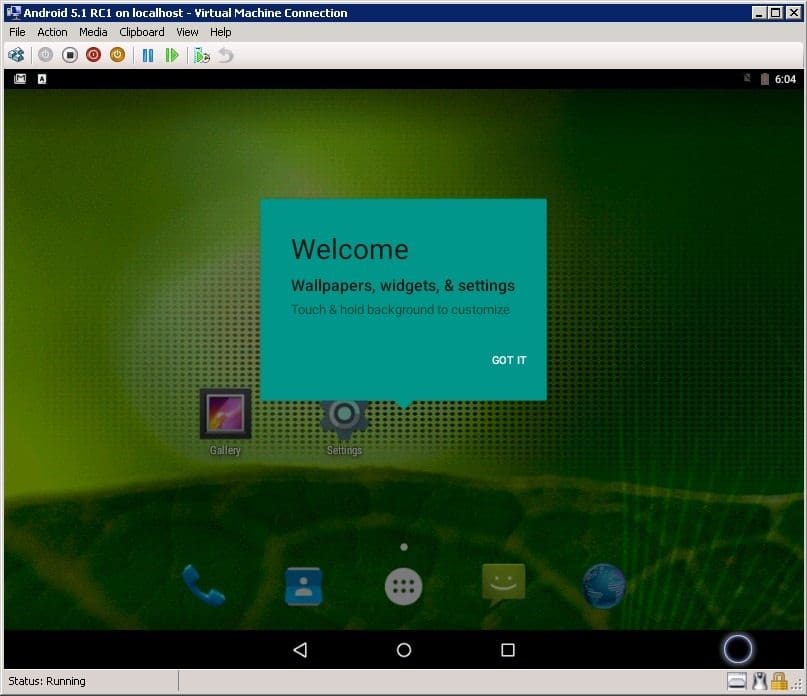This screenshot has height=696, width=807.
Task: Click the VM window title bar icon
Action: tap(13, 12)
